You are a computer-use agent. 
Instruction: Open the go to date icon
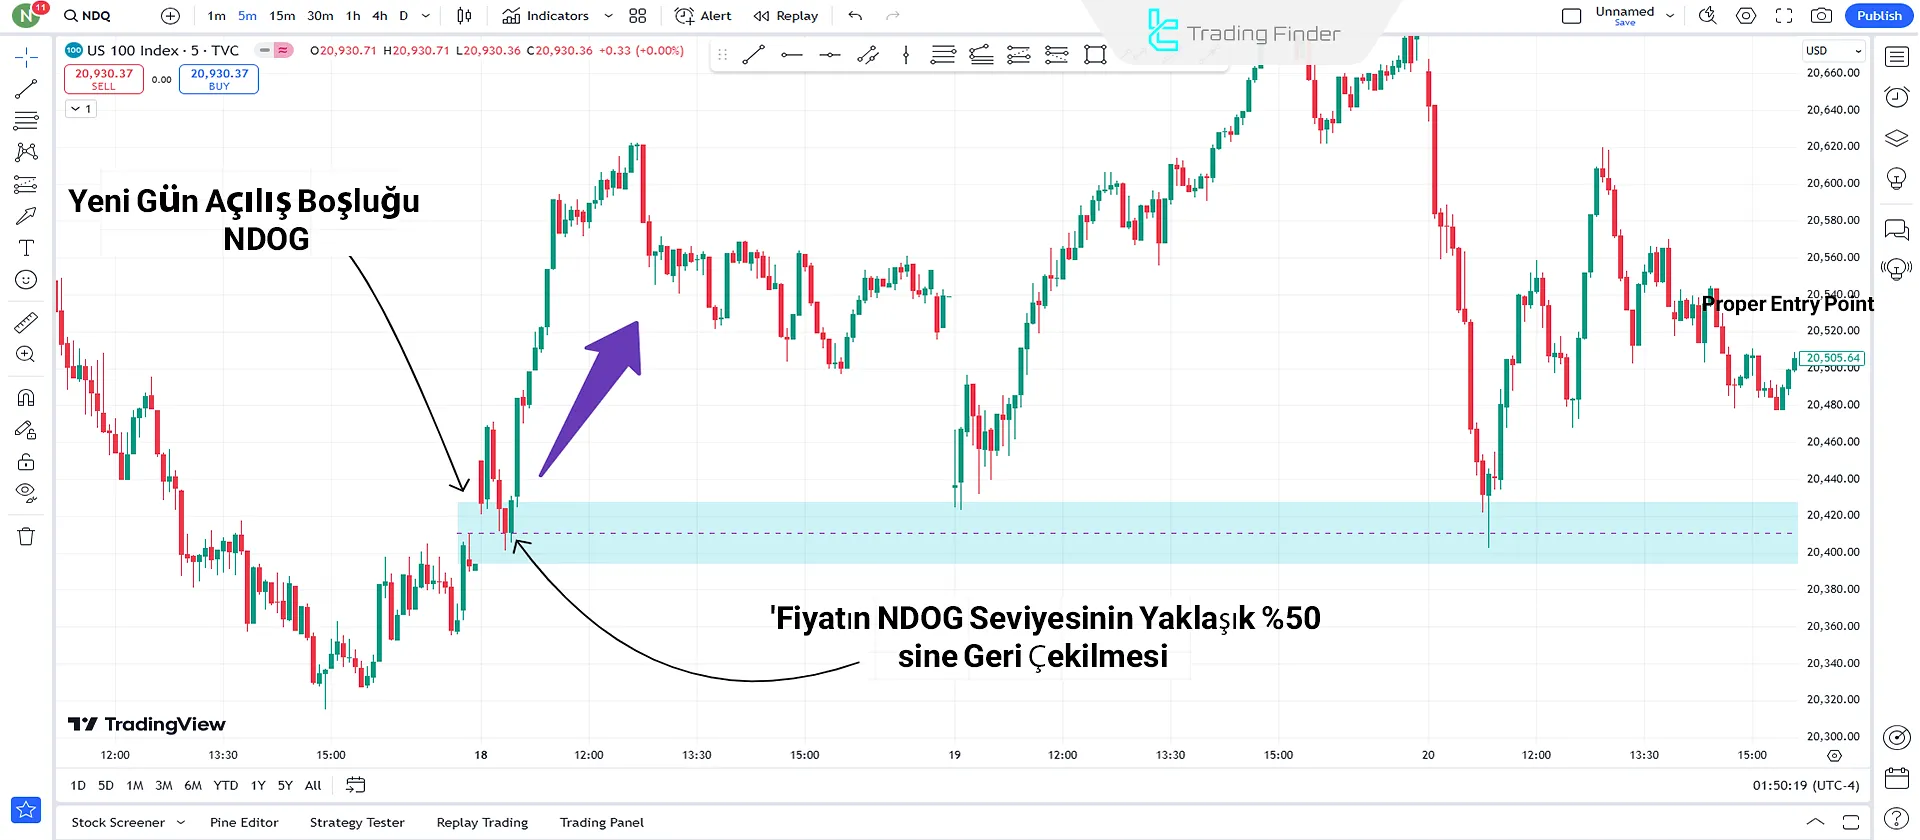(355, 785)
